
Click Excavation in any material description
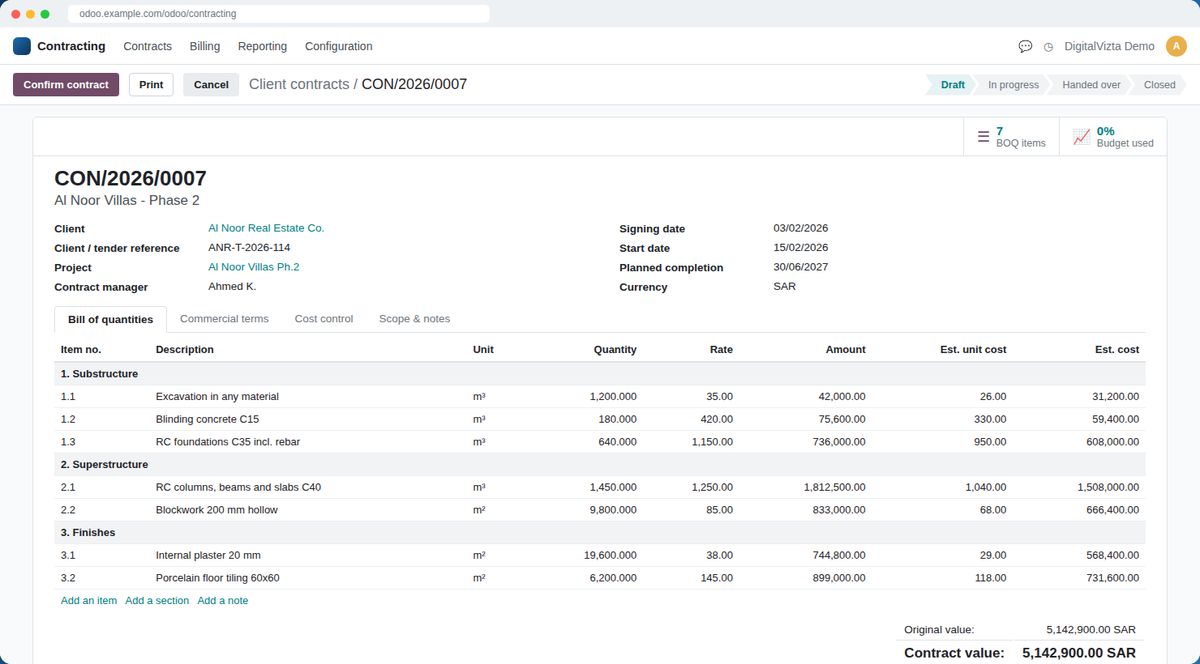(217, 397)
